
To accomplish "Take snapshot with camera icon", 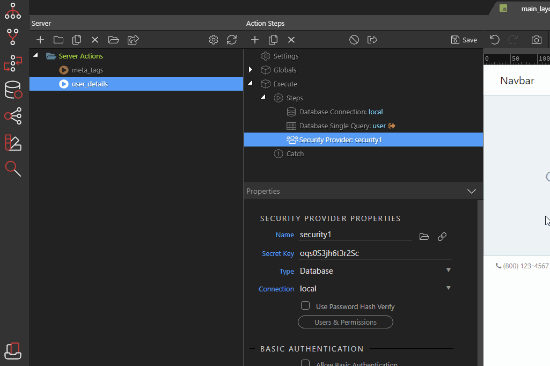I will (x=536, y=40).
